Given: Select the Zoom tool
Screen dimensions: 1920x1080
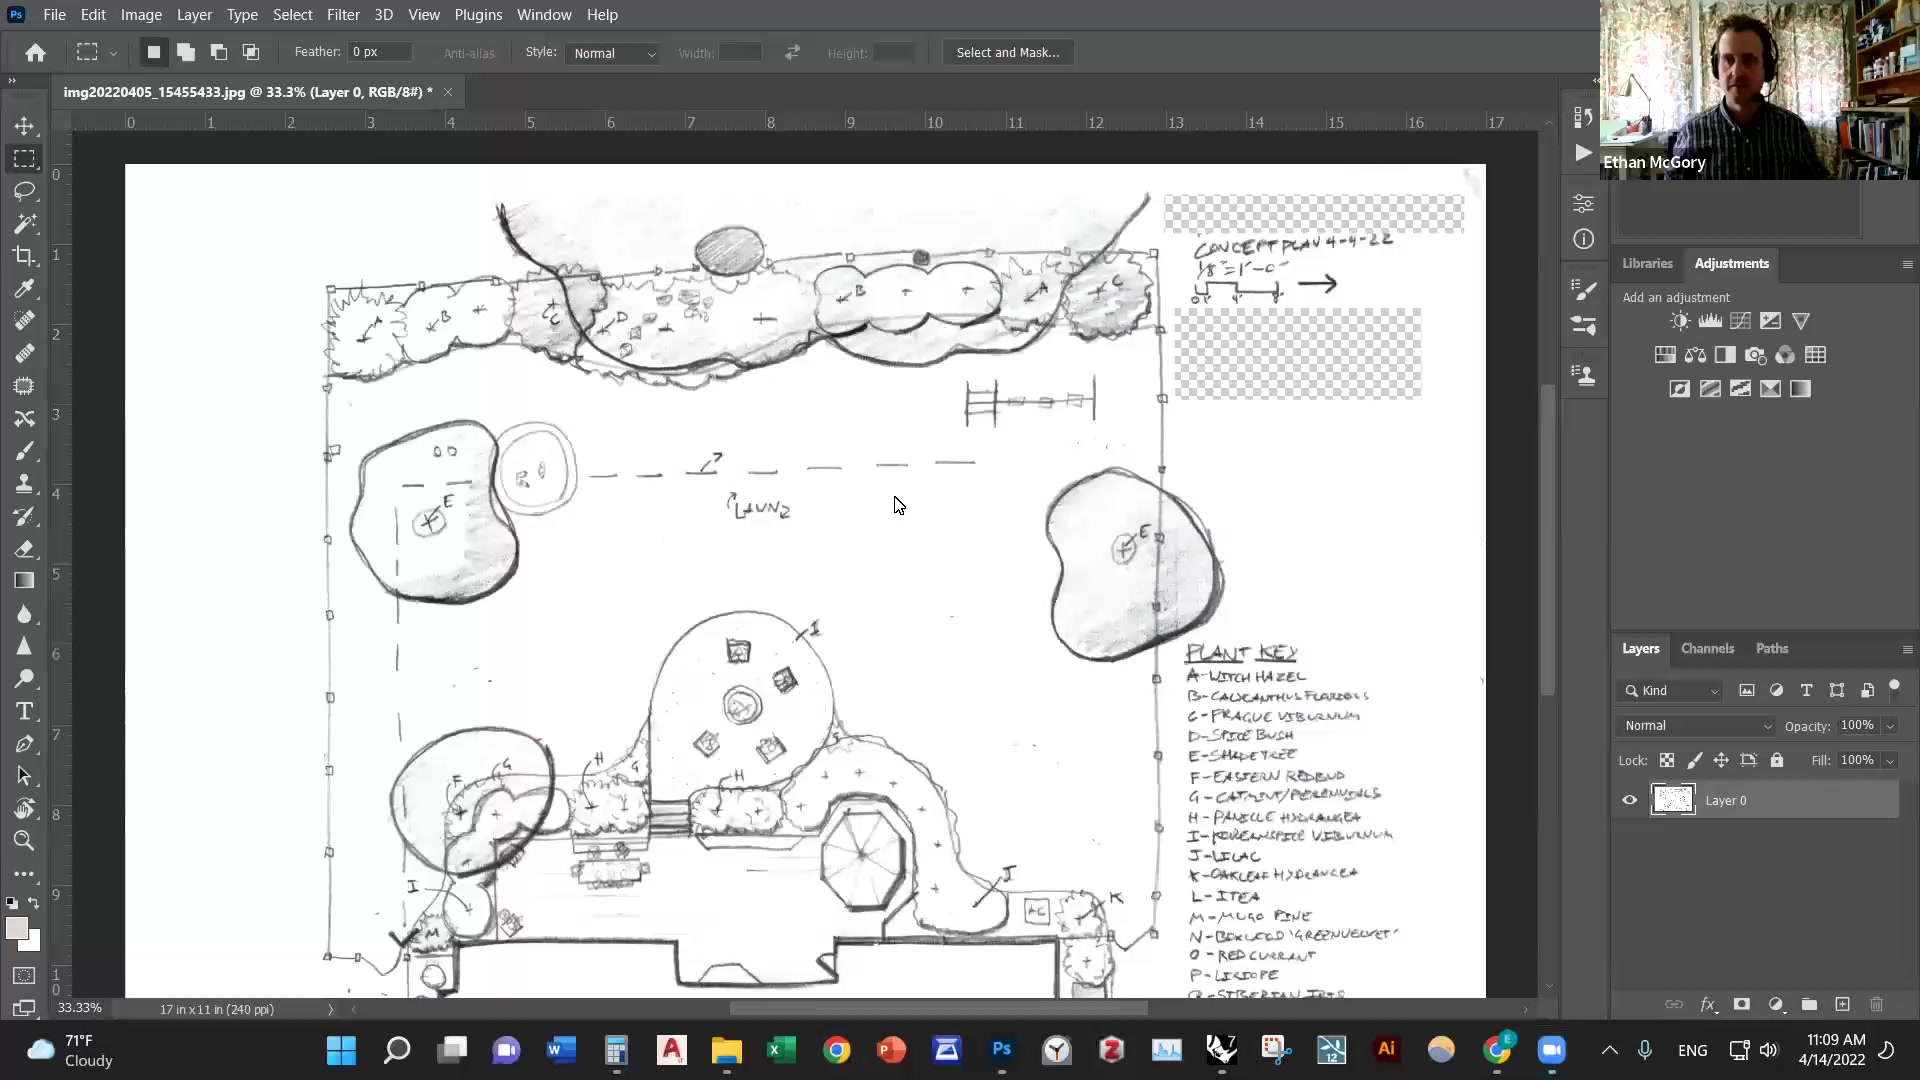Looking at the screenshot, I should (x=25, y=842).
